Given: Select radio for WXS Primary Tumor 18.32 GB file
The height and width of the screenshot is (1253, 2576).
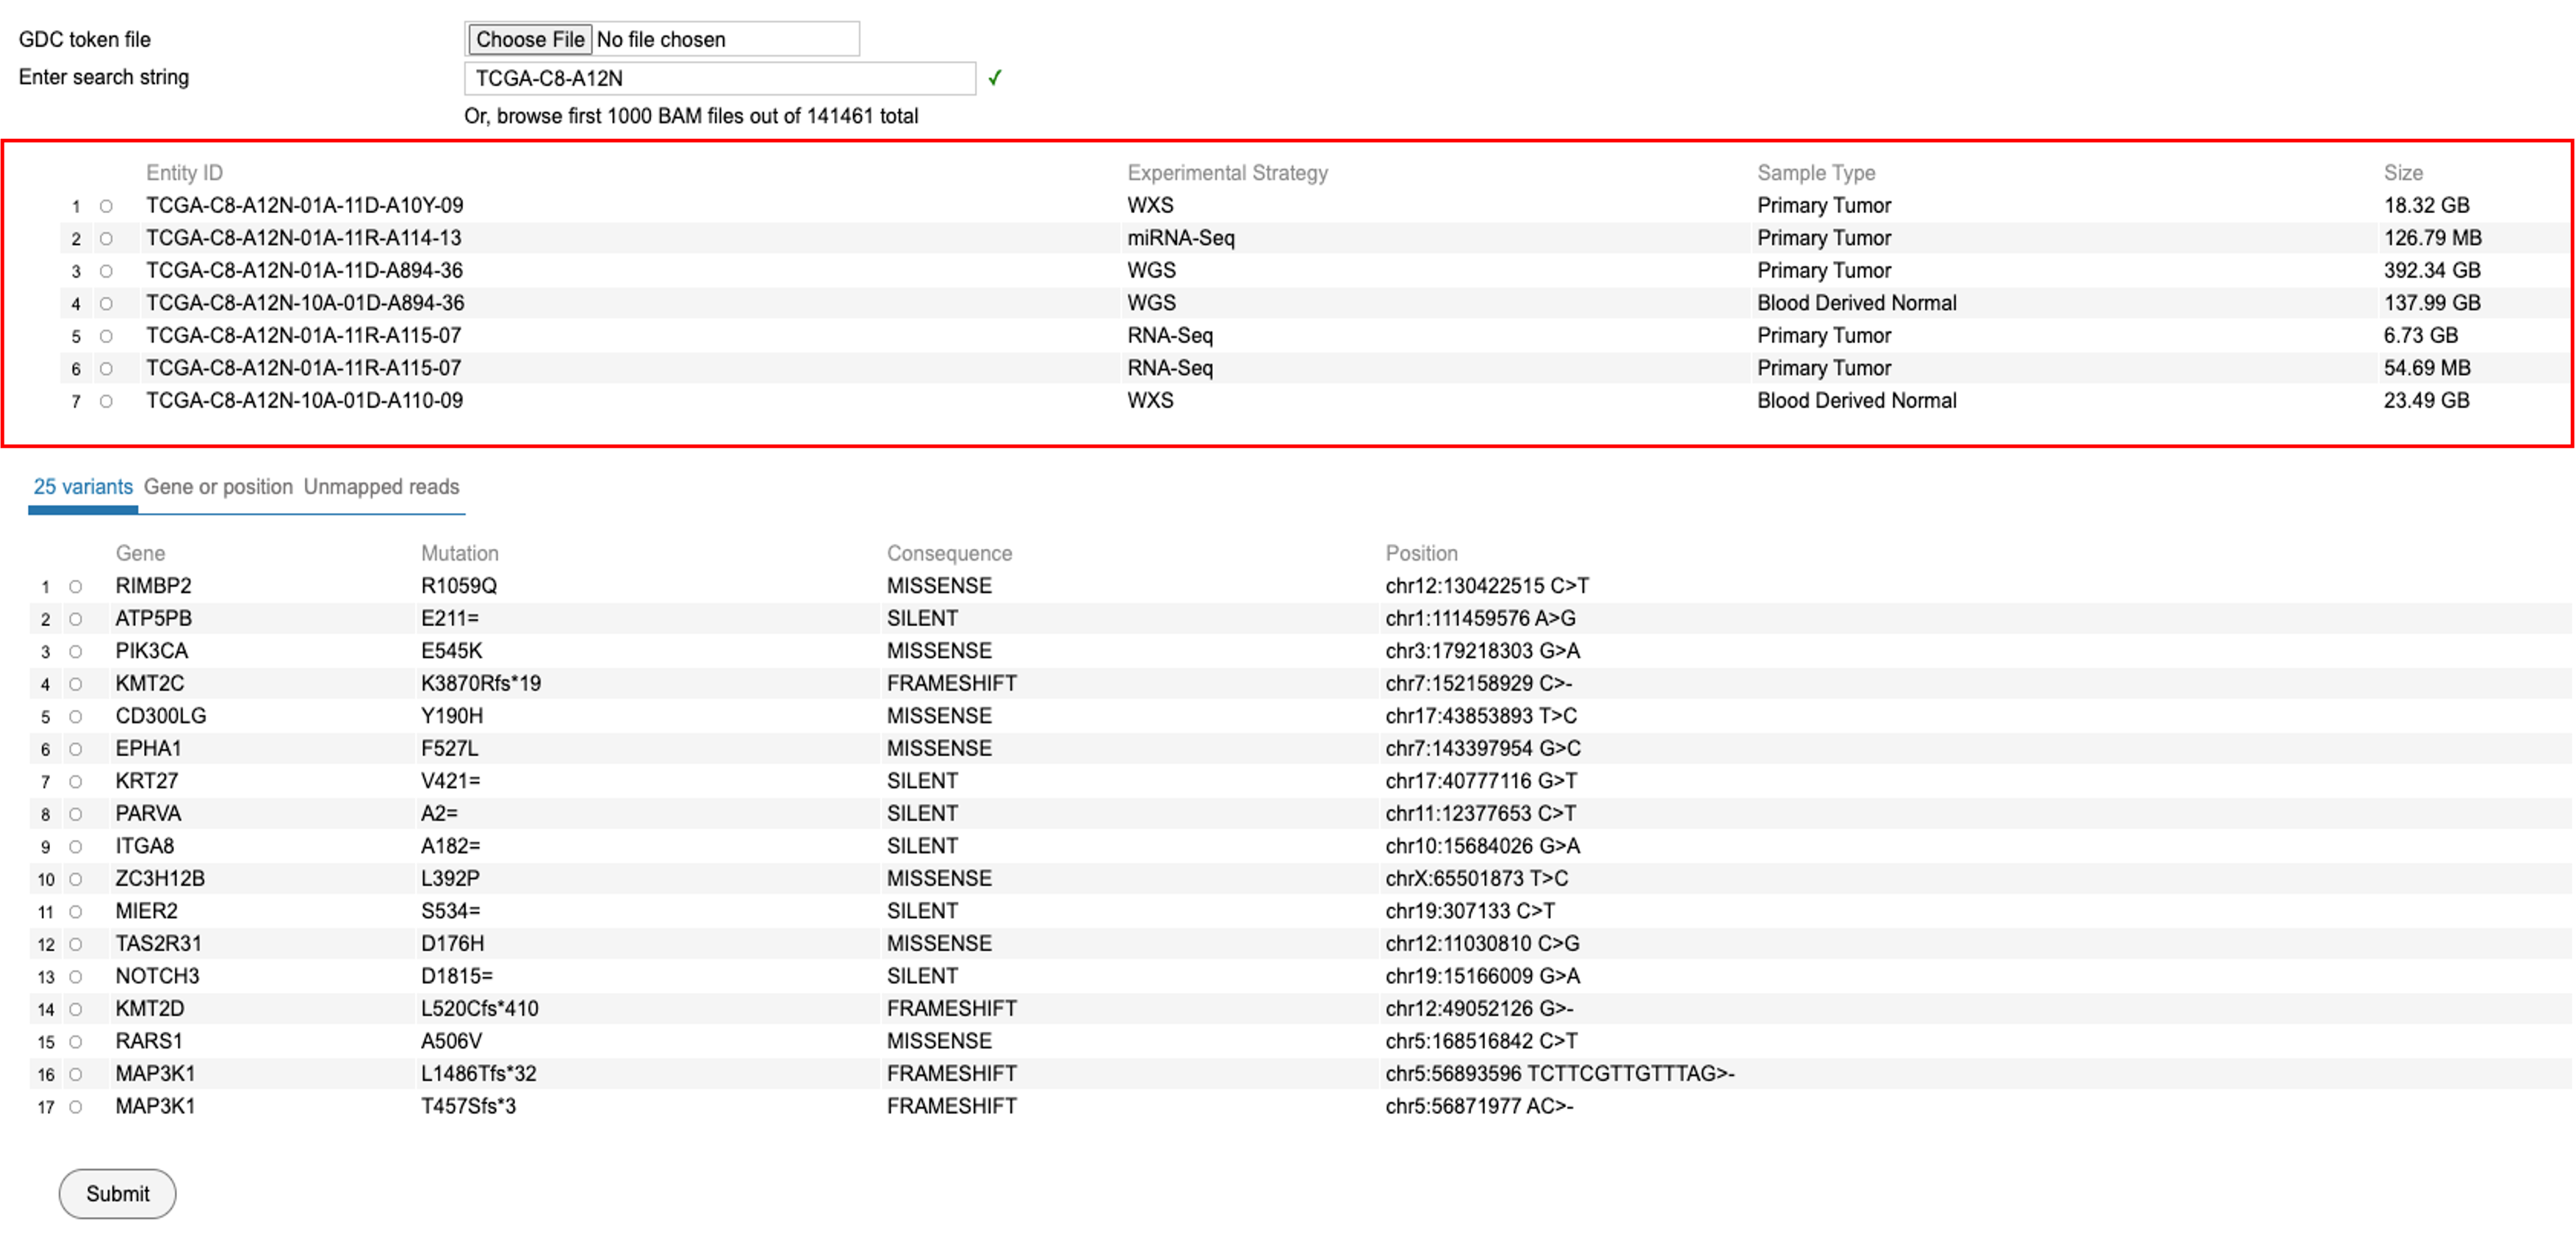Looking at the screenshot, I should 106,206.
